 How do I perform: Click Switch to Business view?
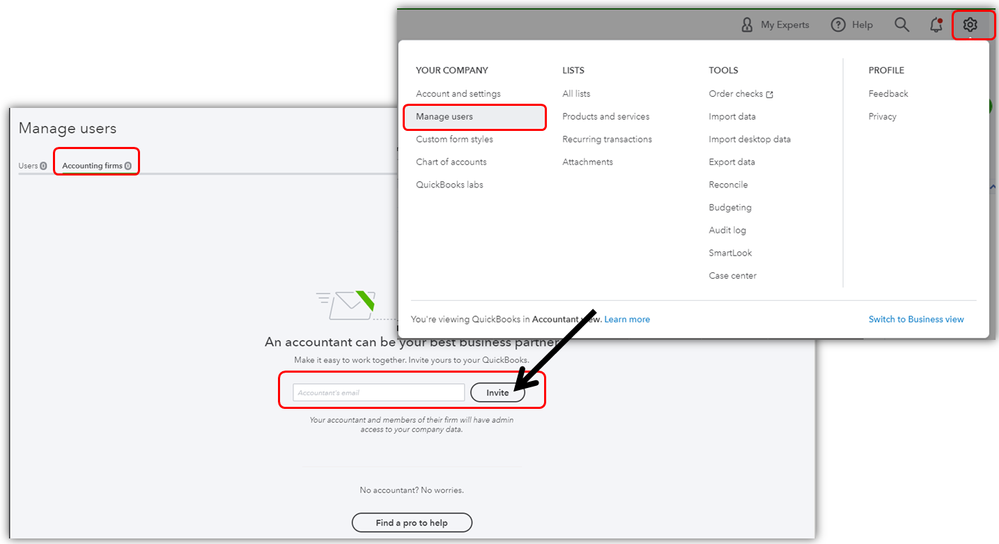(x=916, y=319)
